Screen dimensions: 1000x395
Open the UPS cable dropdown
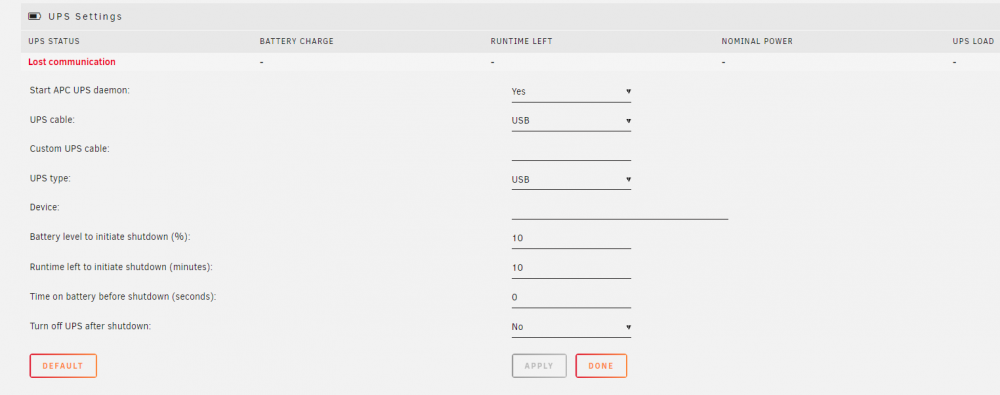coord(571,121)
